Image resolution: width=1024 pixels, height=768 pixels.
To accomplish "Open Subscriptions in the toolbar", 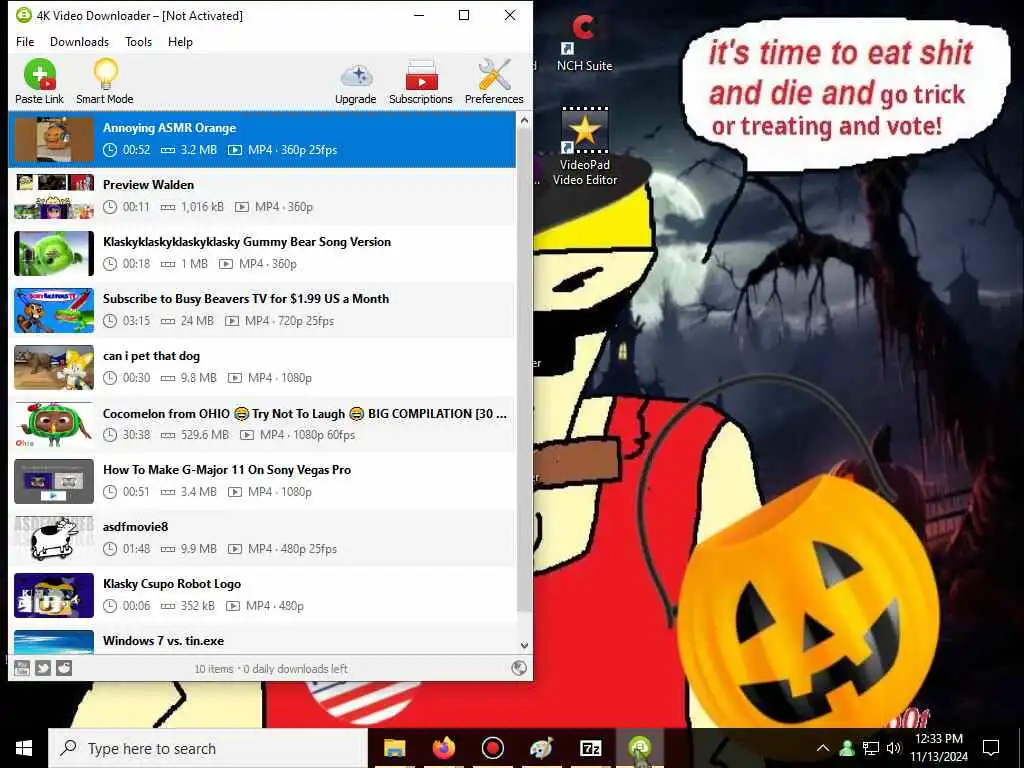I will coord(421,81).
